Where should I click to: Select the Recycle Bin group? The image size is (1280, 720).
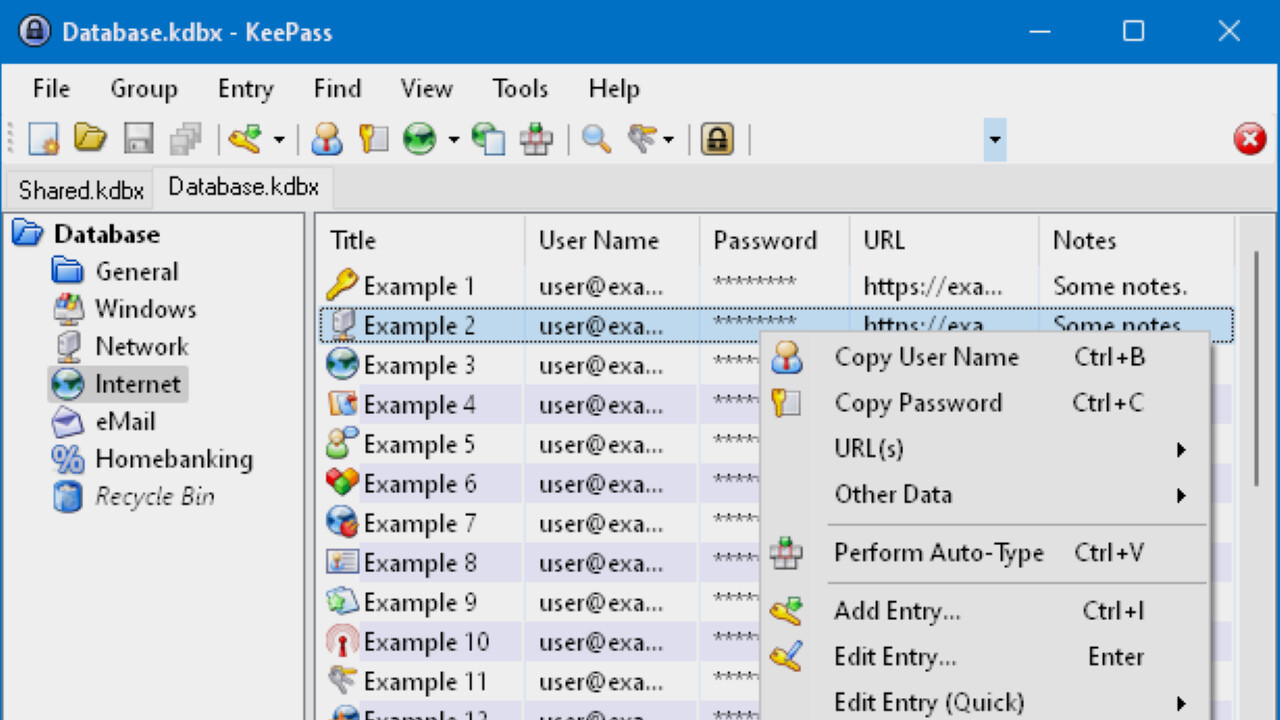click(x=154, y=497)
